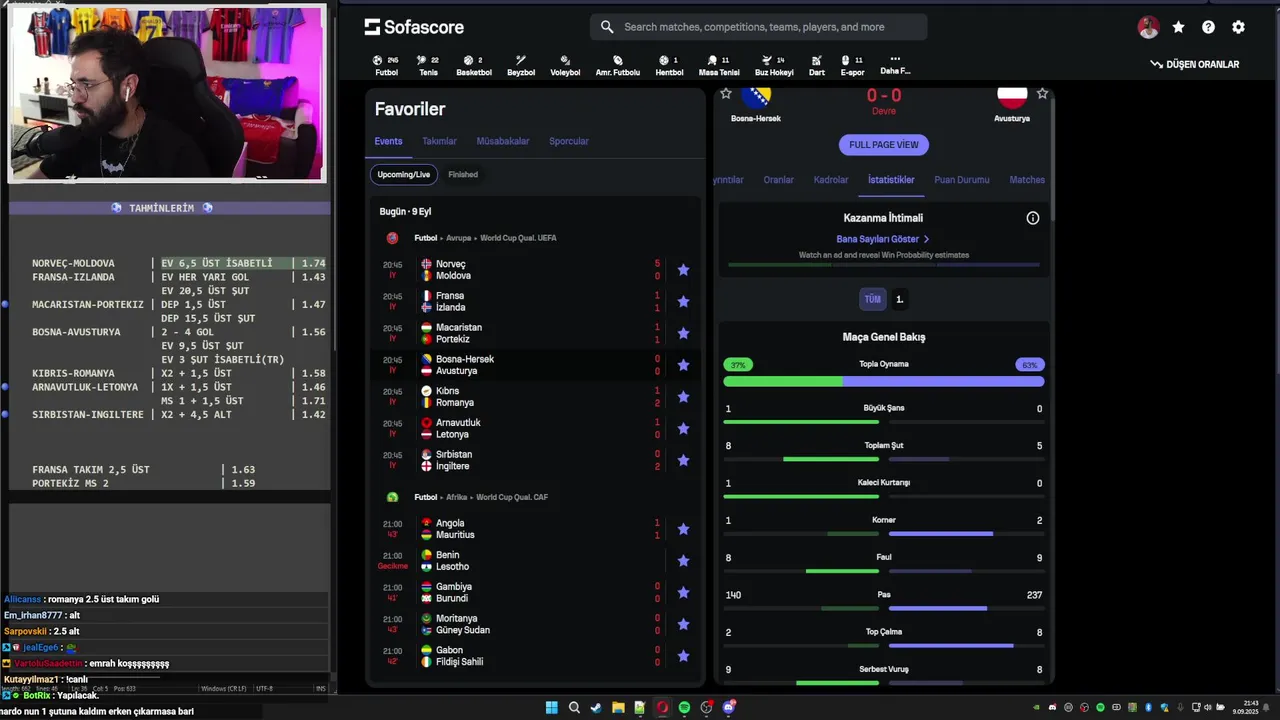Screen dimensions: 1280x720
Task: Open Düşen Oranlar dropping odds
Action: click(1194, 64)
